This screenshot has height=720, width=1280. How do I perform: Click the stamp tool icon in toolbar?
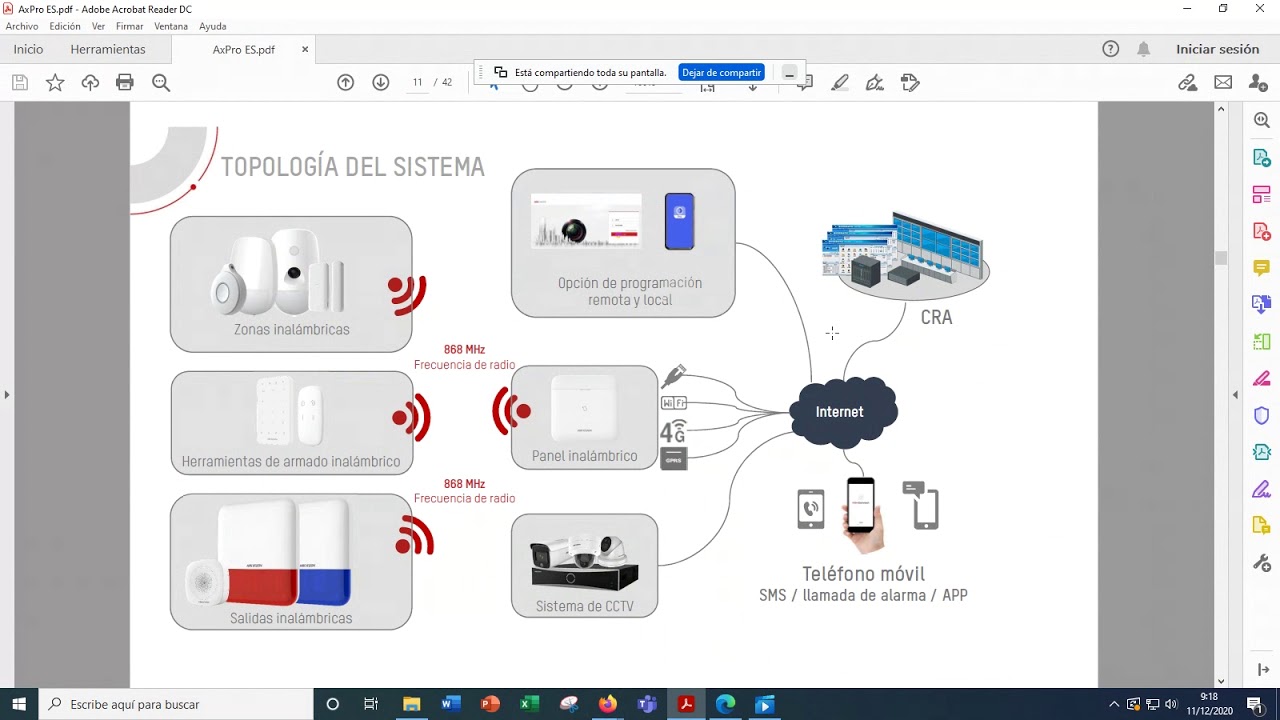(x=910, y=83)
